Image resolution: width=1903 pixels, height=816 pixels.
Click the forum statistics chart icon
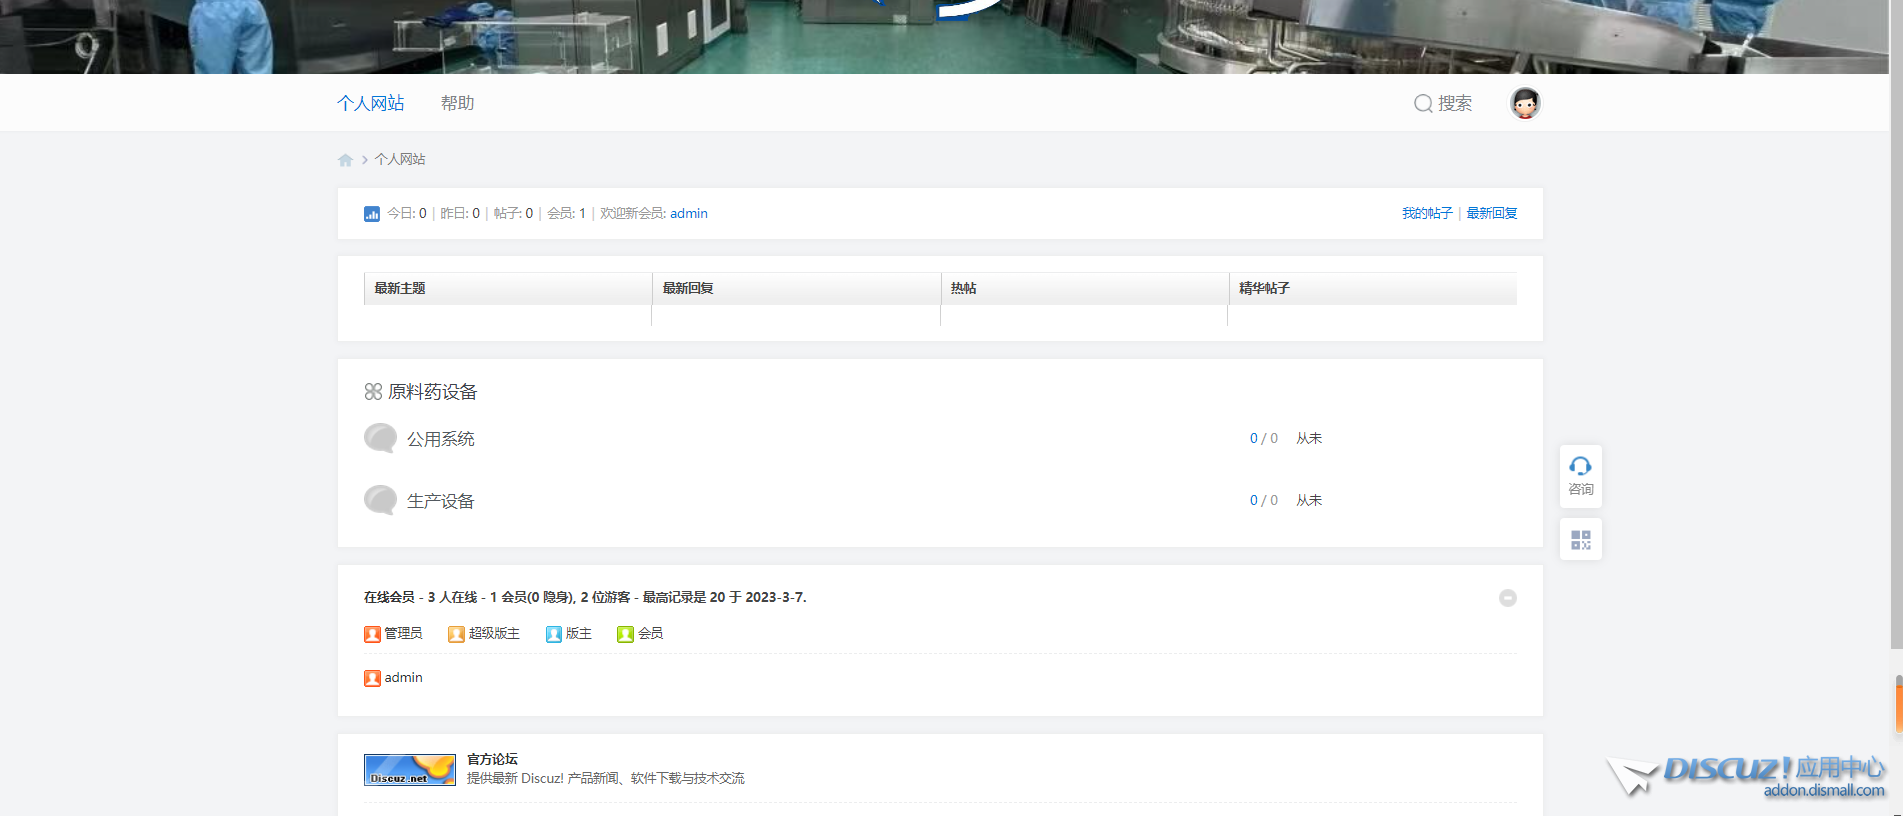click(x=372, y=214)
